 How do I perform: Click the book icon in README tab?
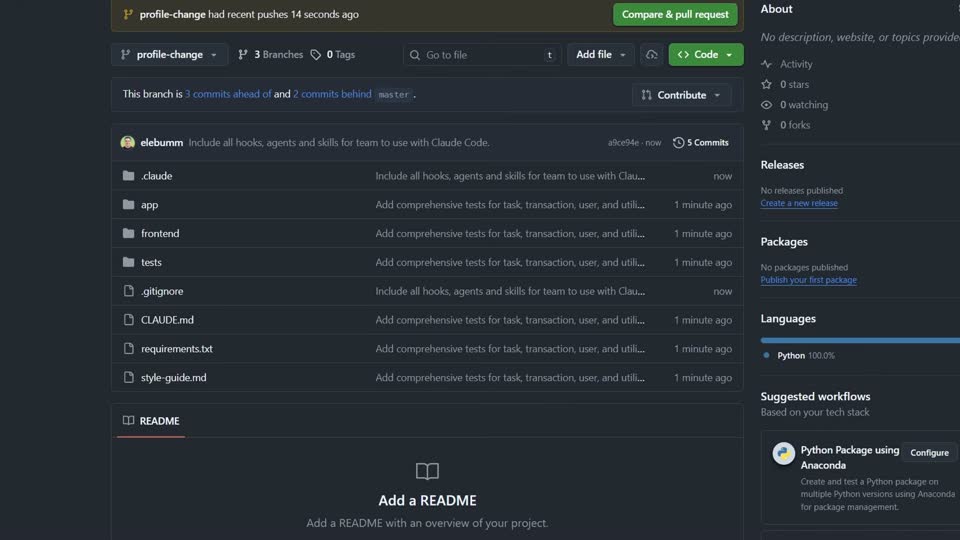click(128, 421)
